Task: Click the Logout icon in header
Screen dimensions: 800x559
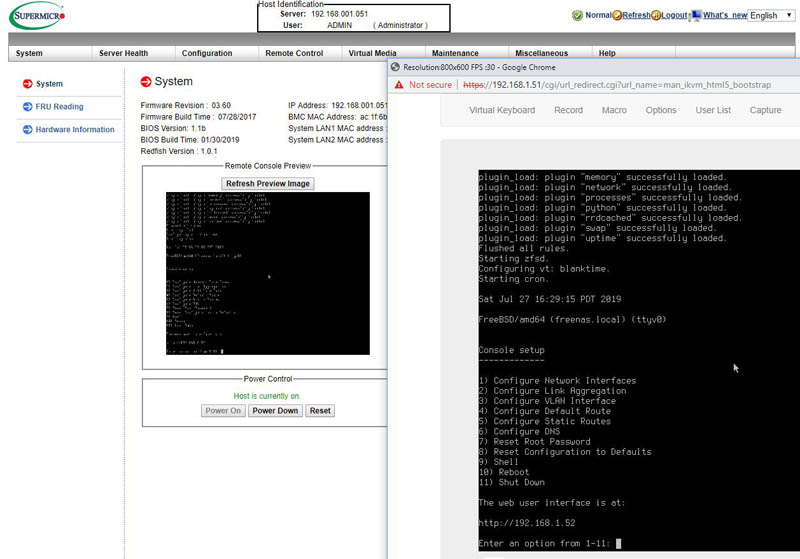Action: 656,16
